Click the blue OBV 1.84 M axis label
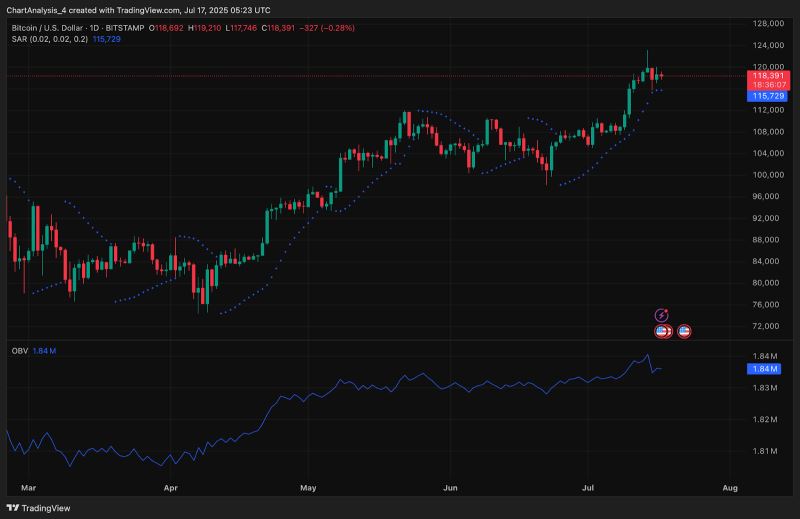 tap(765, 369)
